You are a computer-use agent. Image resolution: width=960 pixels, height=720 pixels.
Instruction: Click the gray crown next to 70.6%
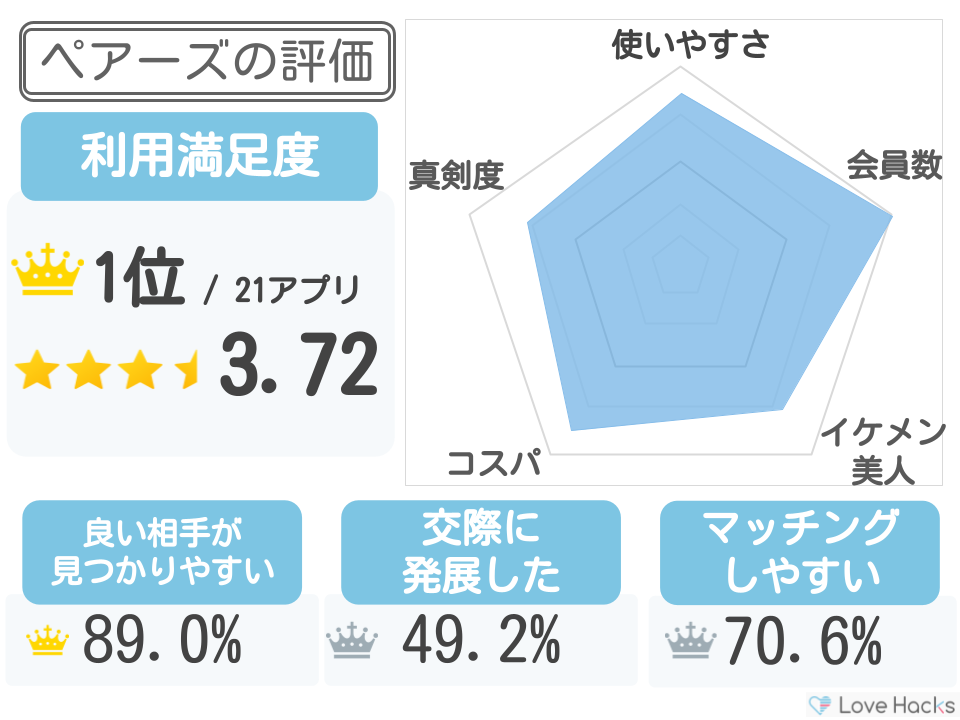pos(686,641)
